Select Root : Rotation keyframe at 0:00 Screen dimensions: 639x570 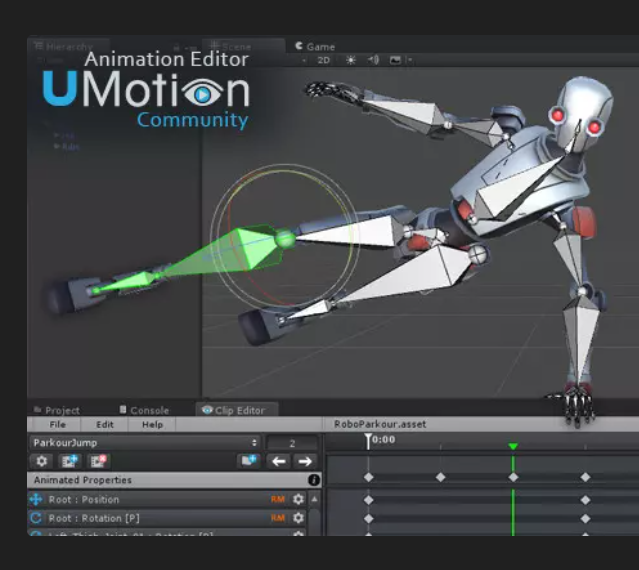coord(368,519)
